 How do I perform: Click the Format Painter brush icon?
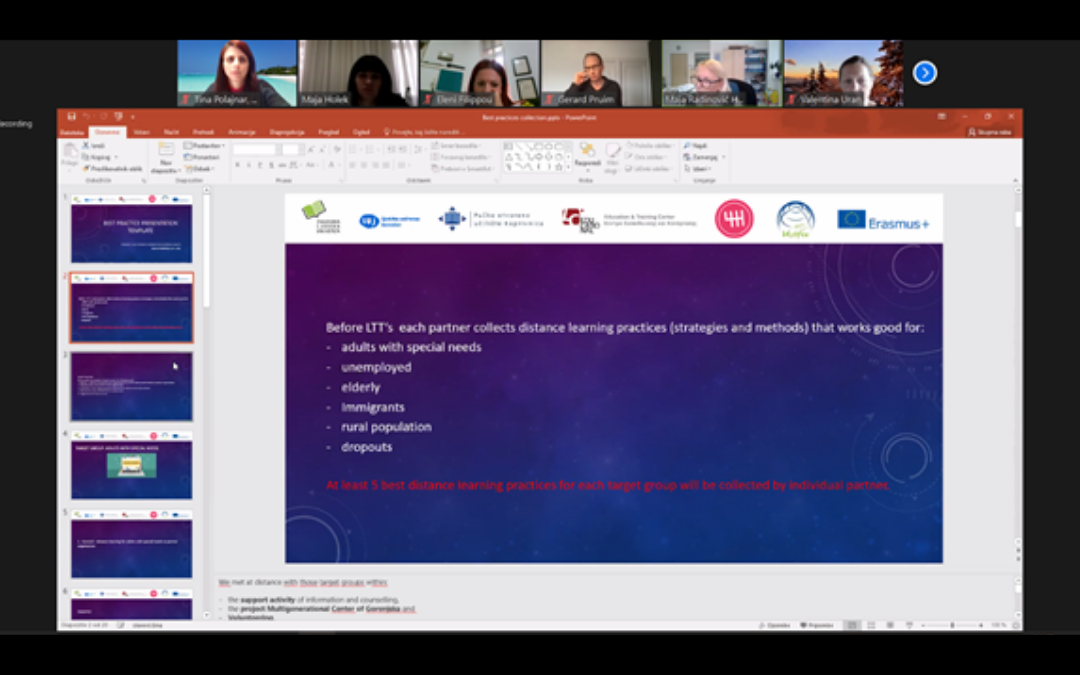(x=86, y=168)
